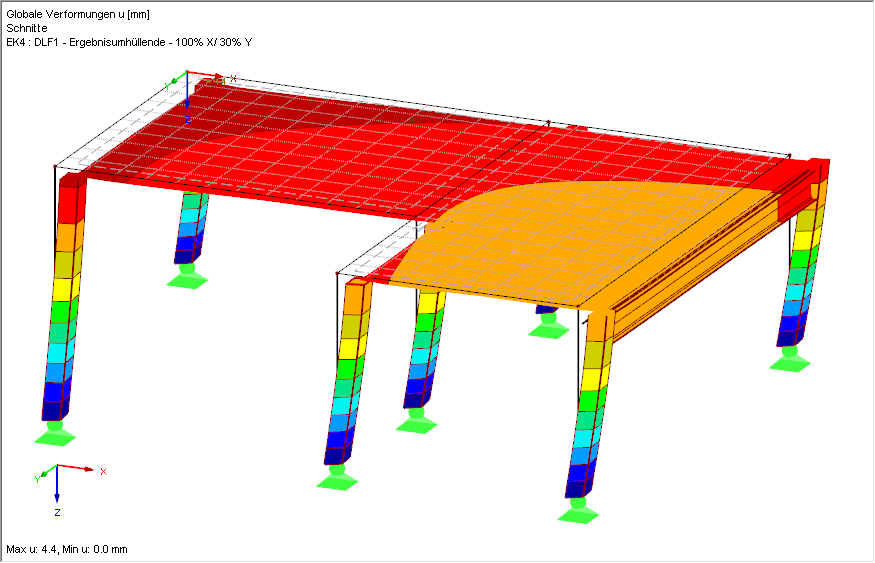This screenshot has width=875, height=563.
Task: Click the blue Z axis label at the model origin
Action: pyautogui.click(x=188, y=119)
